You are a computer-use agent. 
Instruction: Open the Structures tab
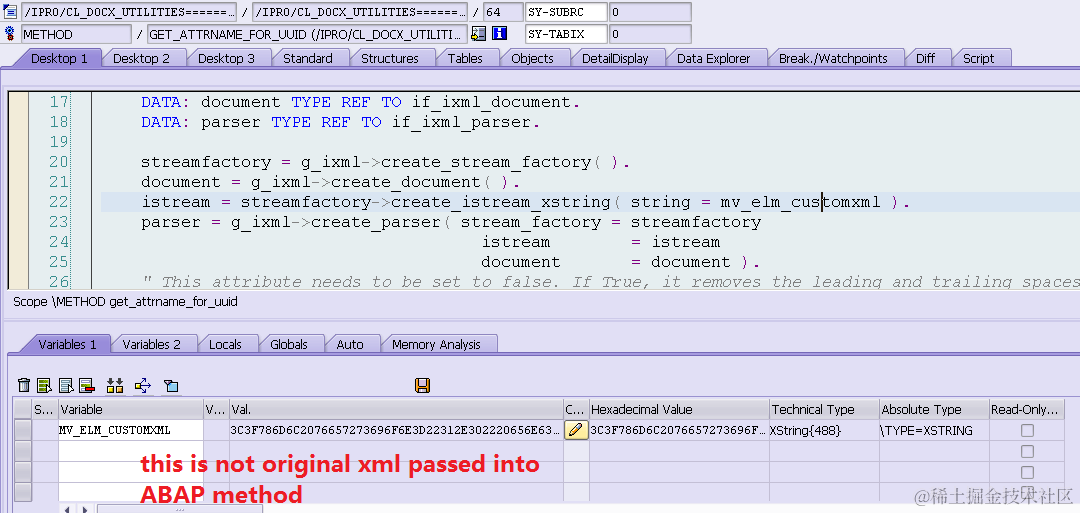click(x=390, y=59)
